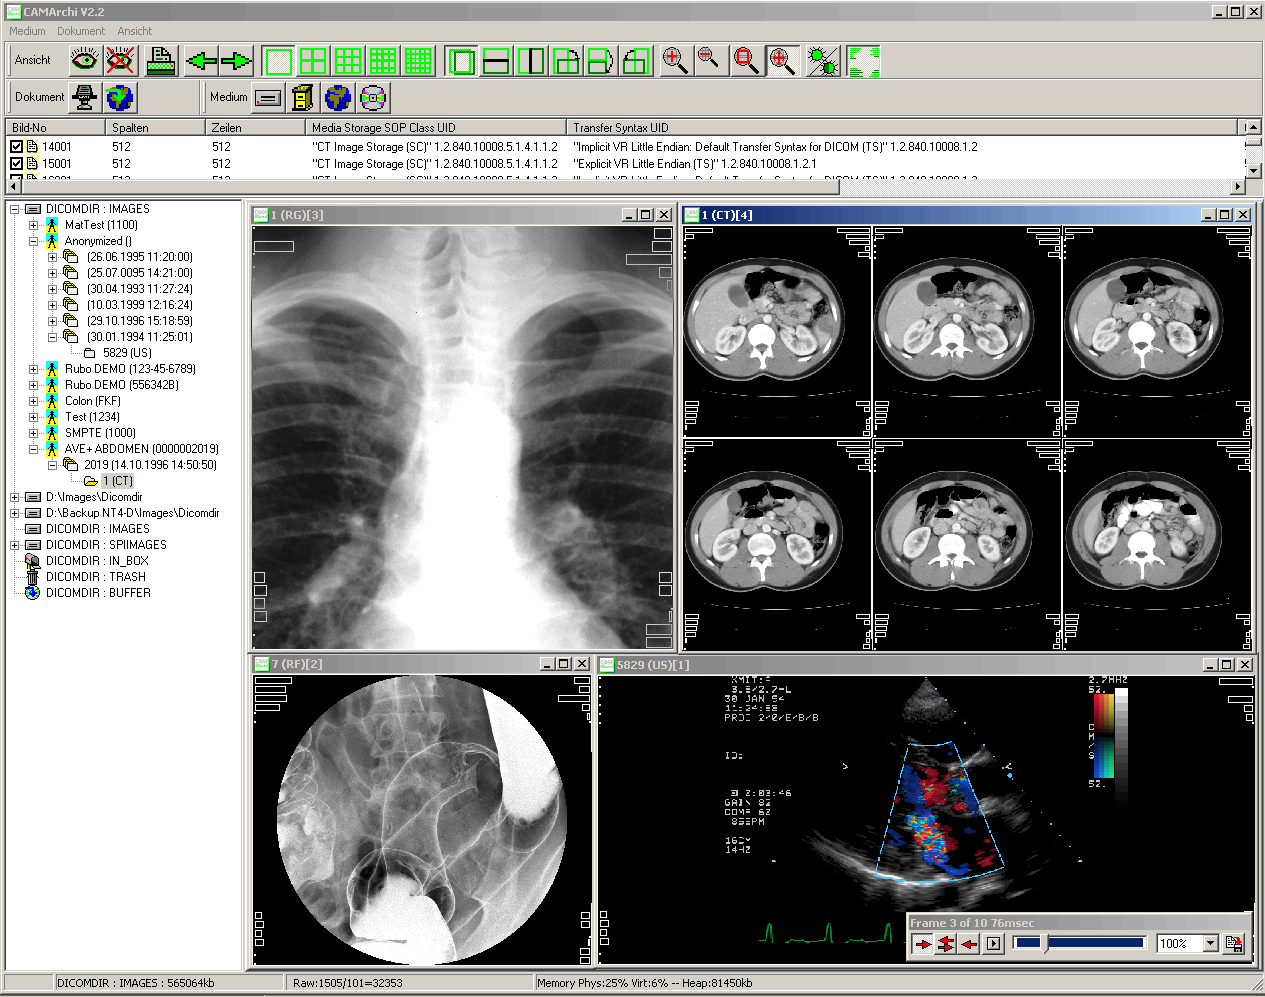Collapse the AVE+ ABDOMEN (0000002019) node
Screen dimensions: 1265x997
click(x=33, y=449)
